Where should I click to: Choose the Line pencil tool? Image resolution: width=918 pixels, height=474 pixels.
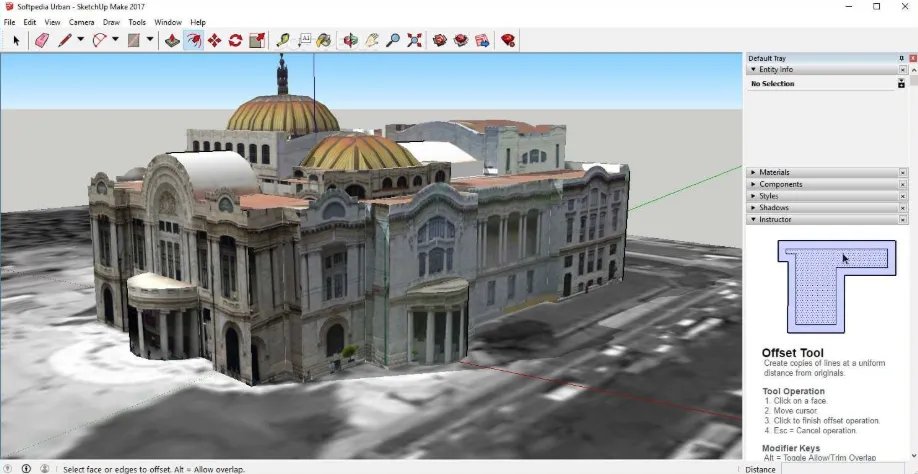(x=64, y=40)
